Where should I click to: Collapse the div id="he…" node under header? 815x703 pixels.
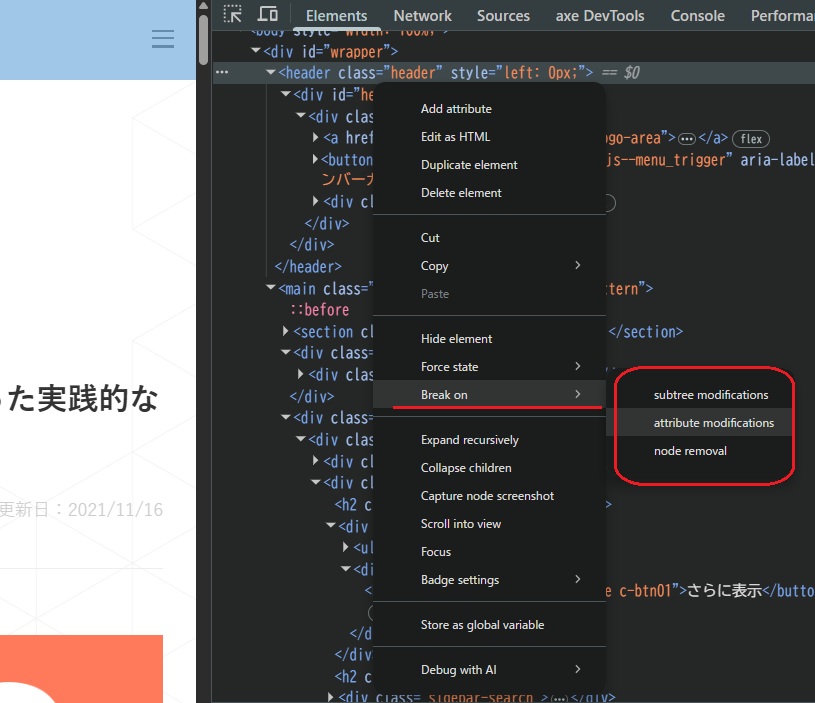click(x=285, y=94)
